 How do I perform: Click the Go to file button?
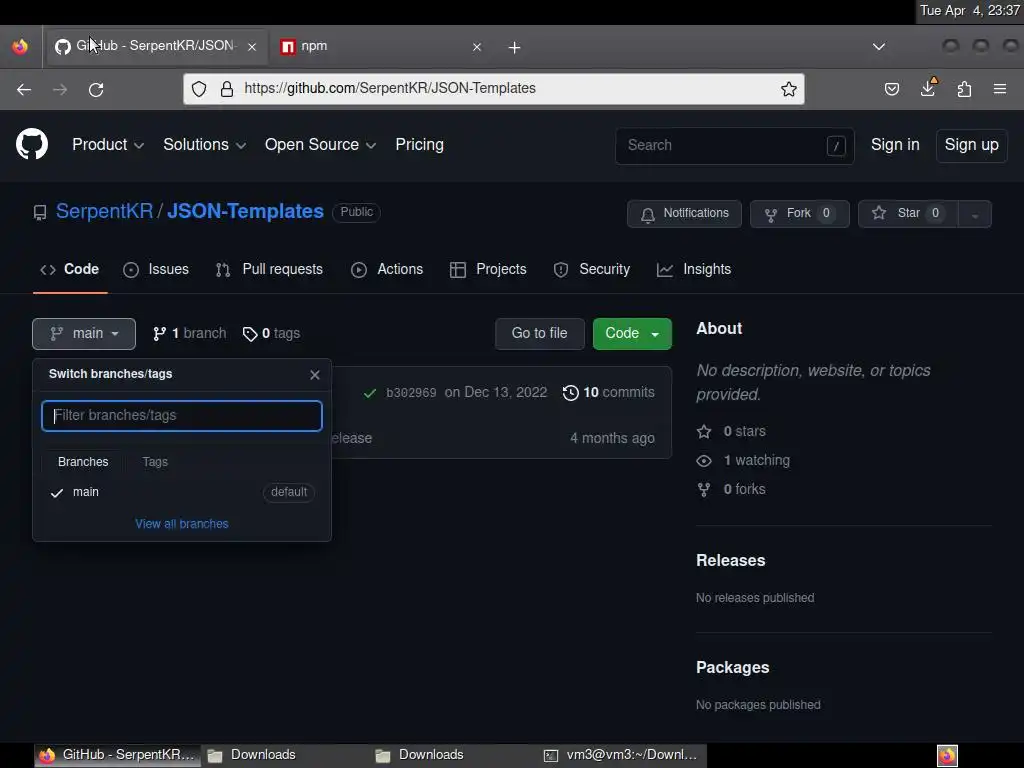539,334
